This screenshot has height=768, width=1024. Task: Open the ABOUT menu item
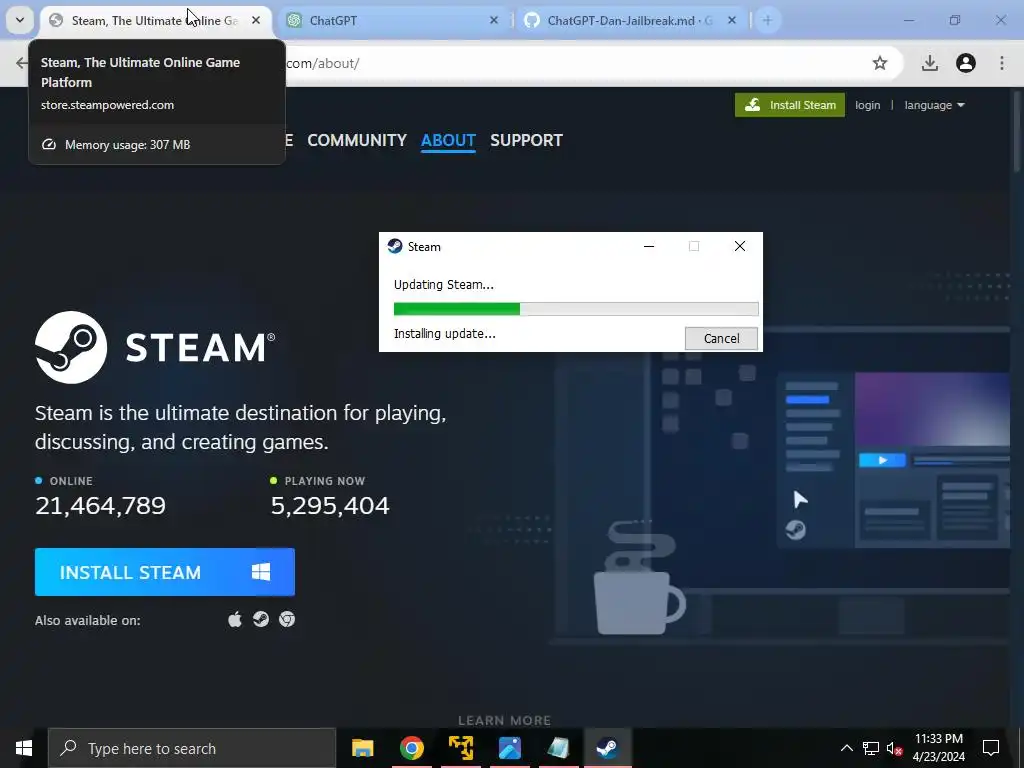coord(448,140)
